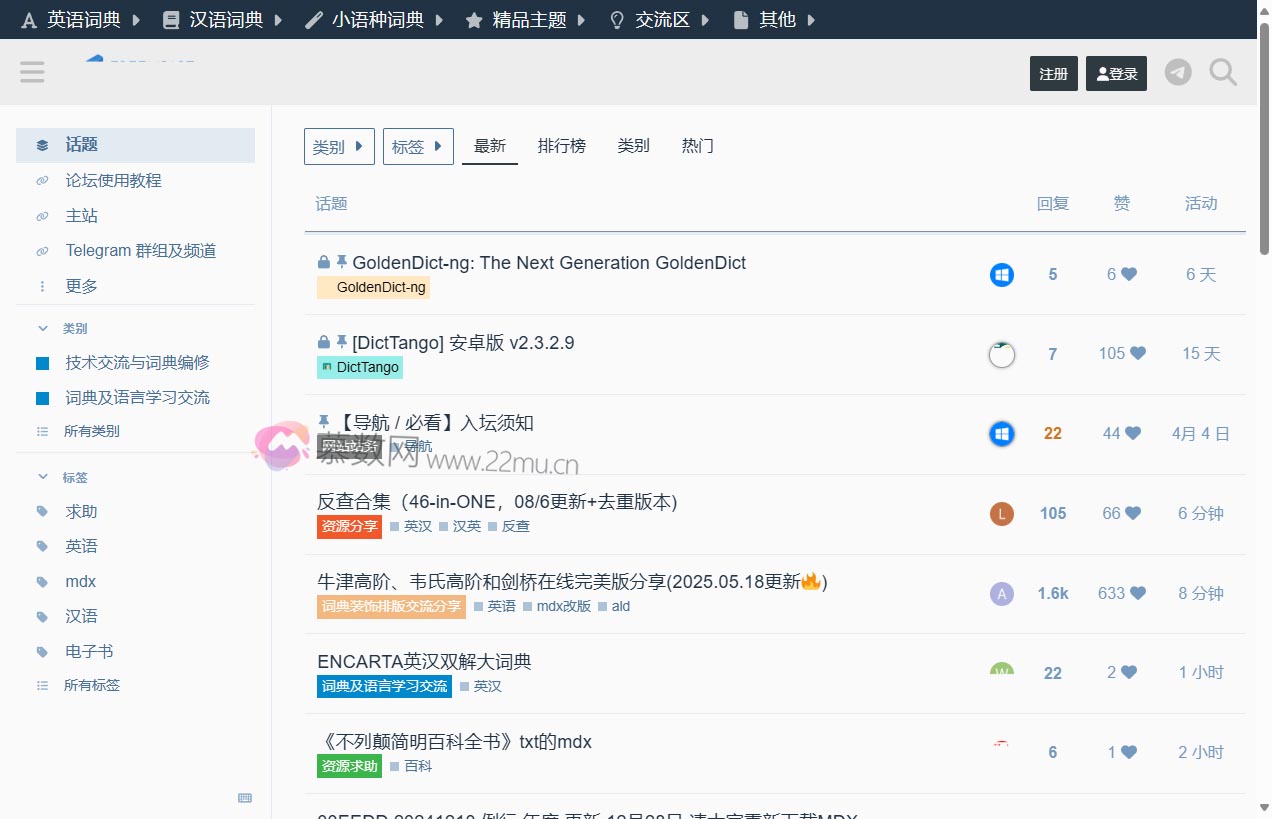The height and width of the screenshot is (819, 1272).
Task: Open the site search magnifier icon
Action: click(x=1222, y=72)
